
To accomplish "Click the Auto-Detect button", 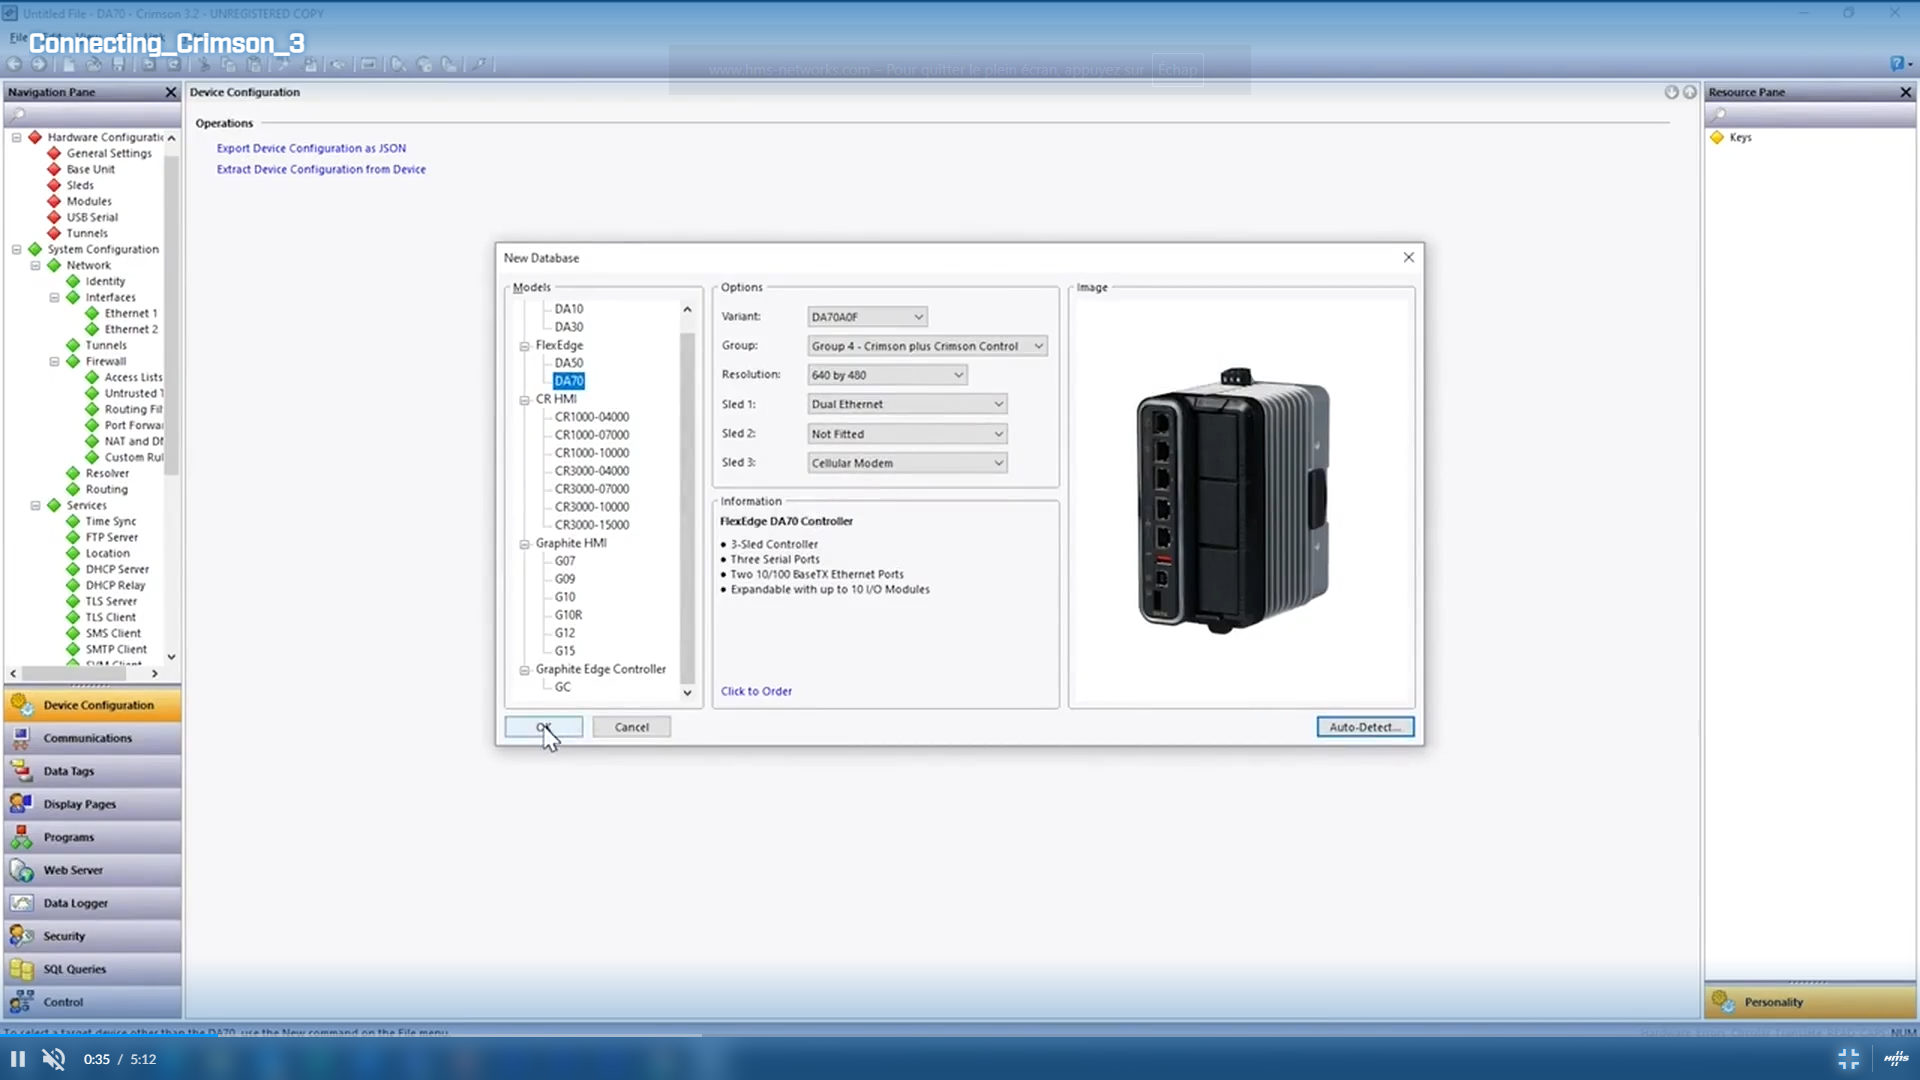I will pos(1365,727).
